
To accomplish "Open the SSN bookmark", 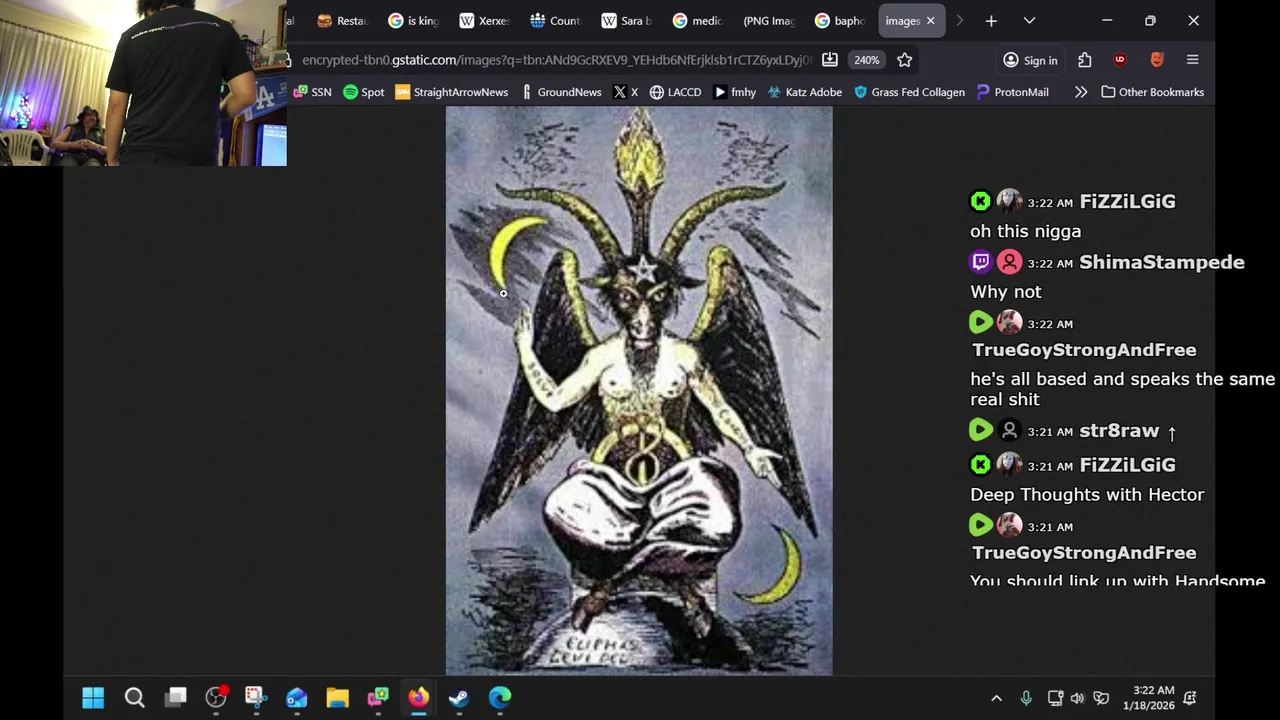I will pos(312,92).
